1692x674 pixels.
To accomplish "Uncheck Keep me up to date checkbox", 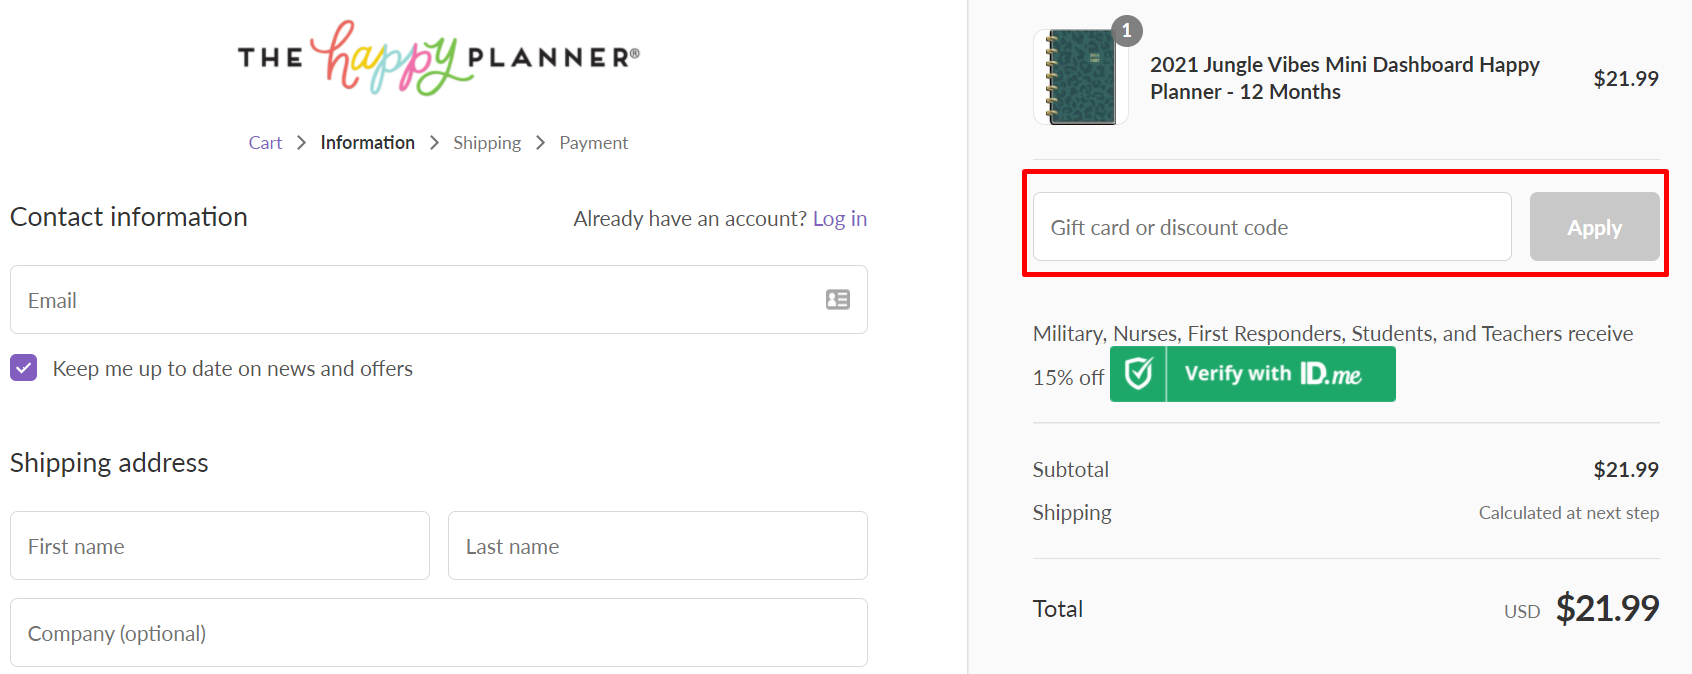I will click(24, 368).
